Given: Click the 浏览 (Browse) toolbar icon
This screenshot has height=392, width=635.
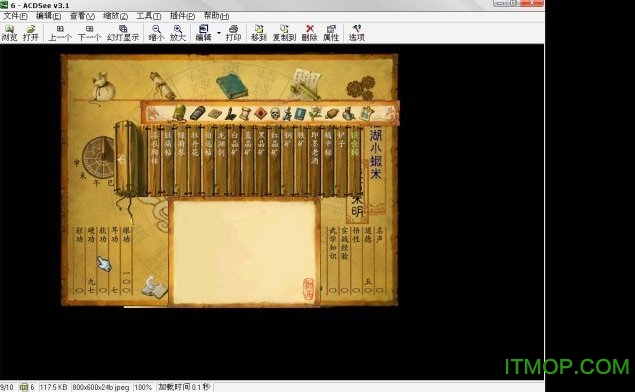Looking at the screenshot, I should [9, 33].
